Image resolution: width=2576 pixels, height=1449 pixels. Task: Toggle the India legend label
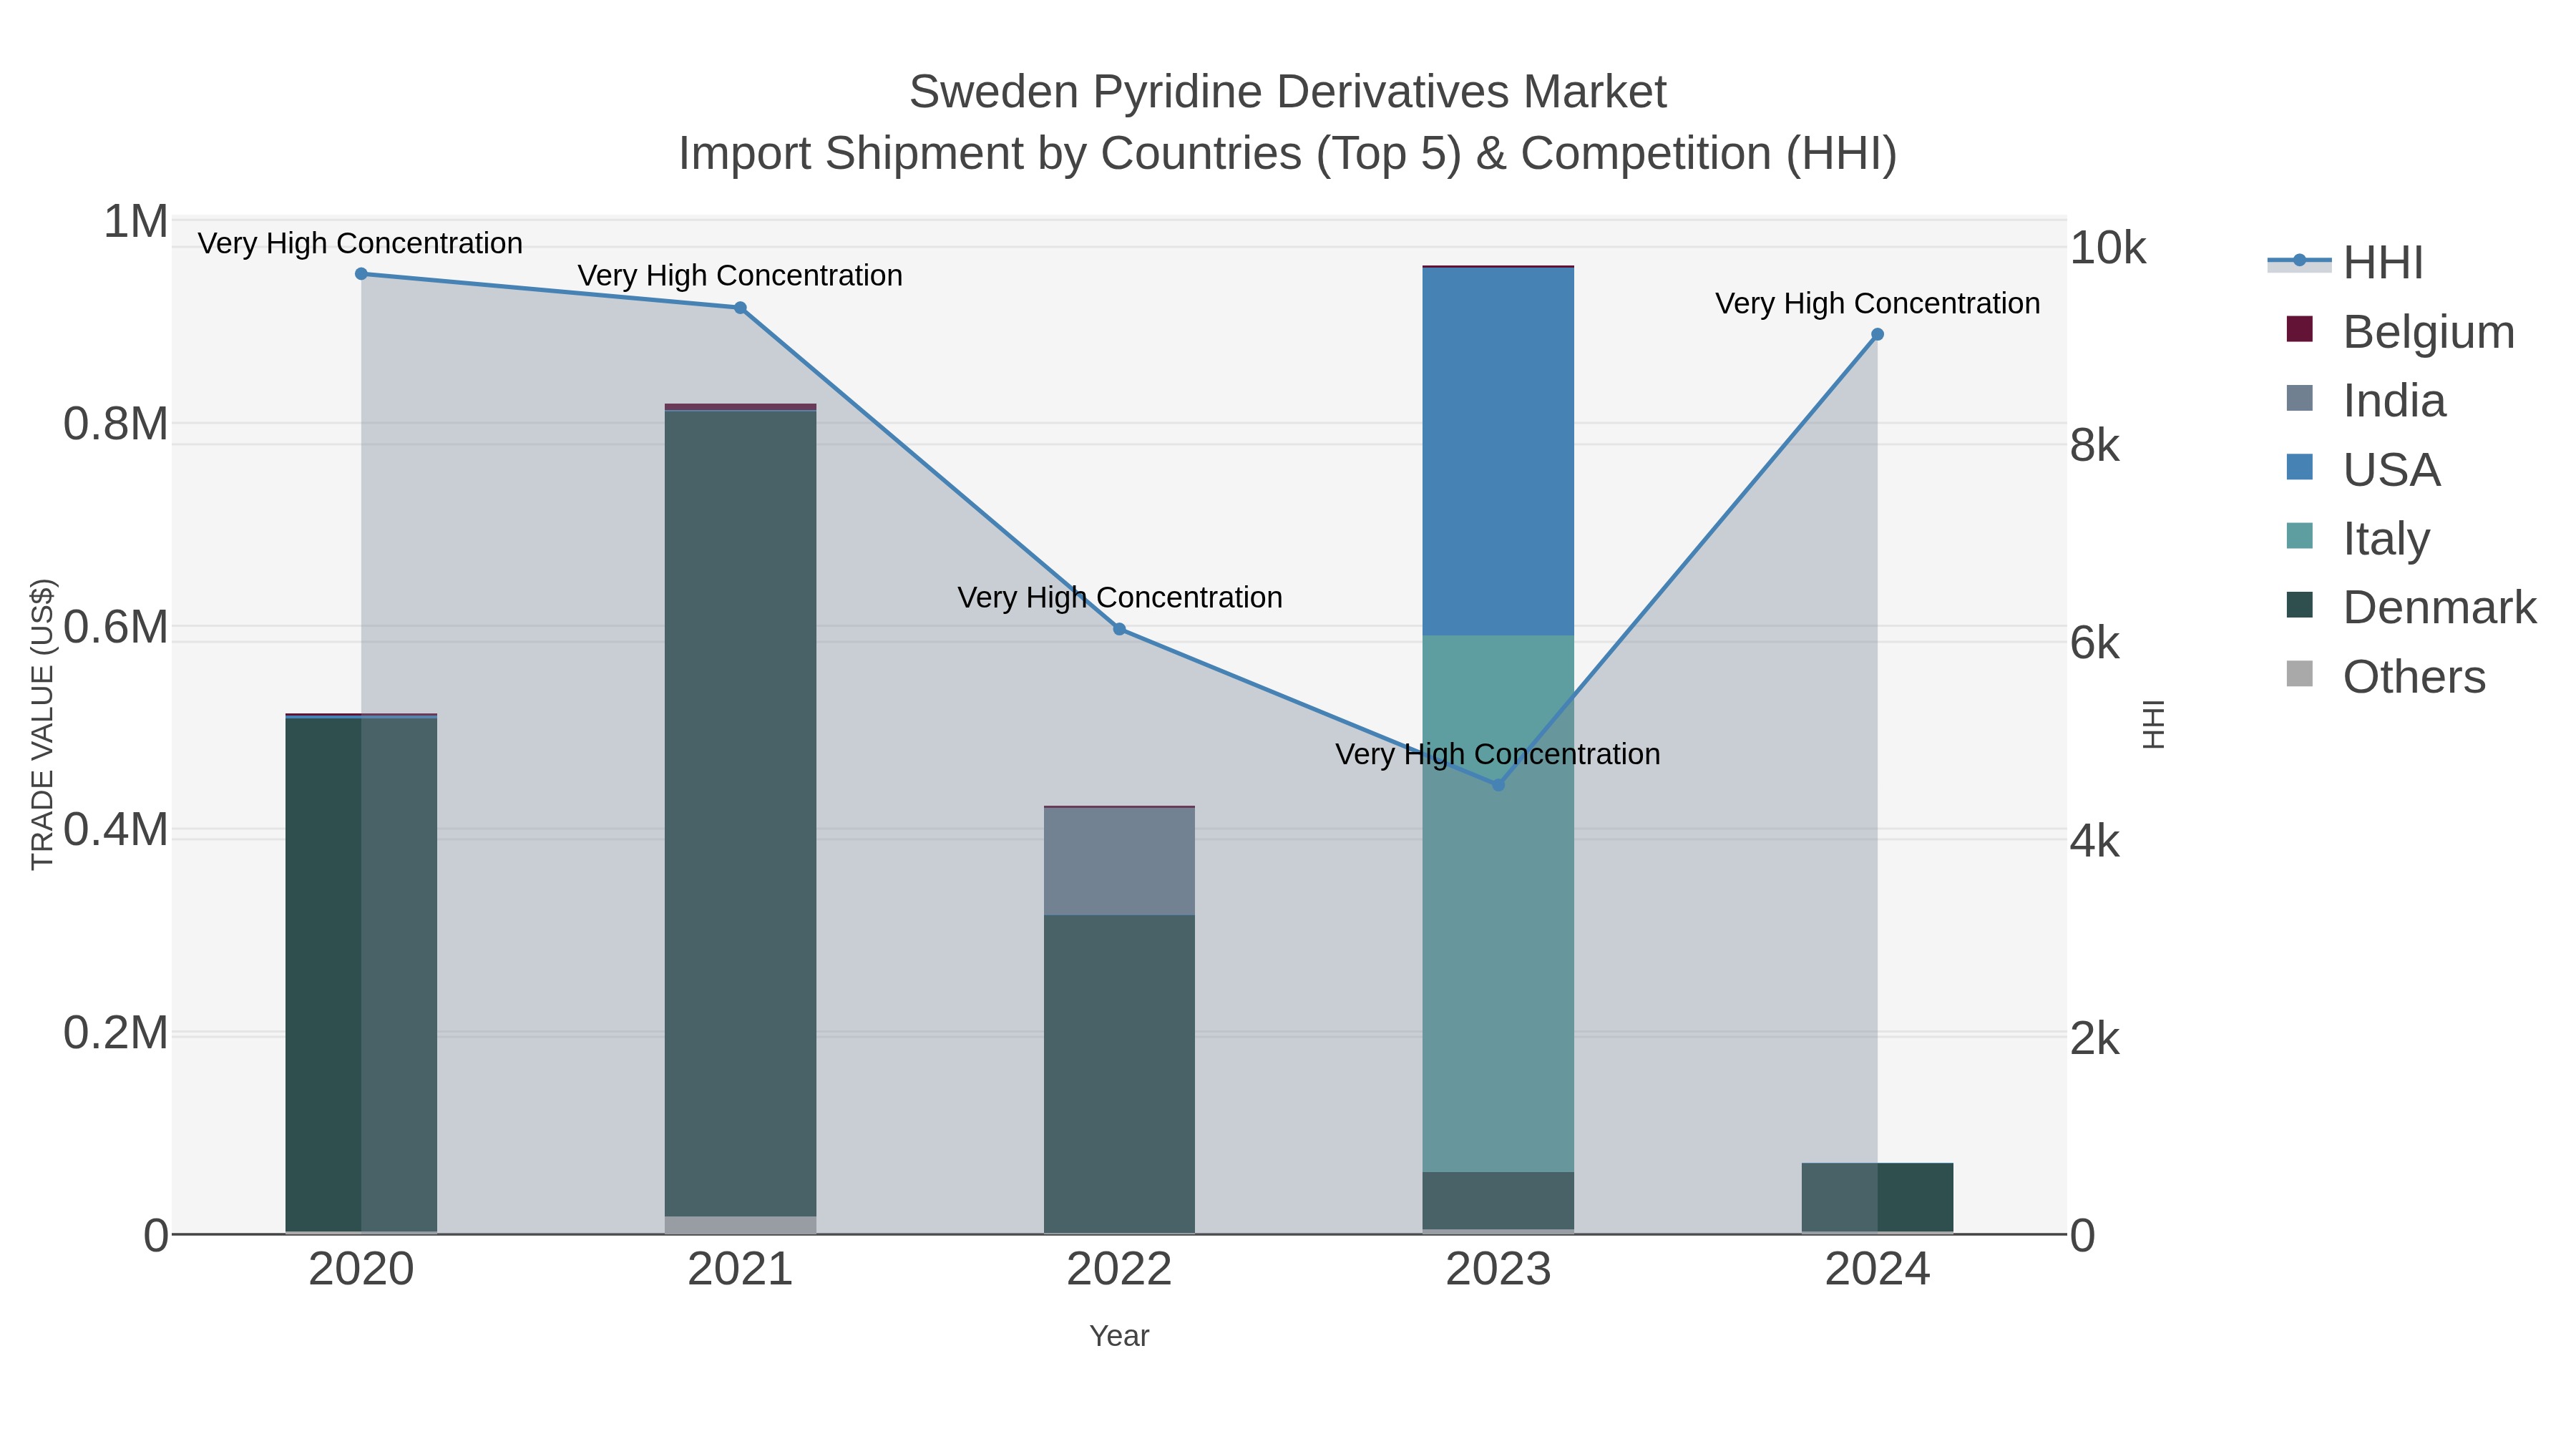tap(2394, 400)
